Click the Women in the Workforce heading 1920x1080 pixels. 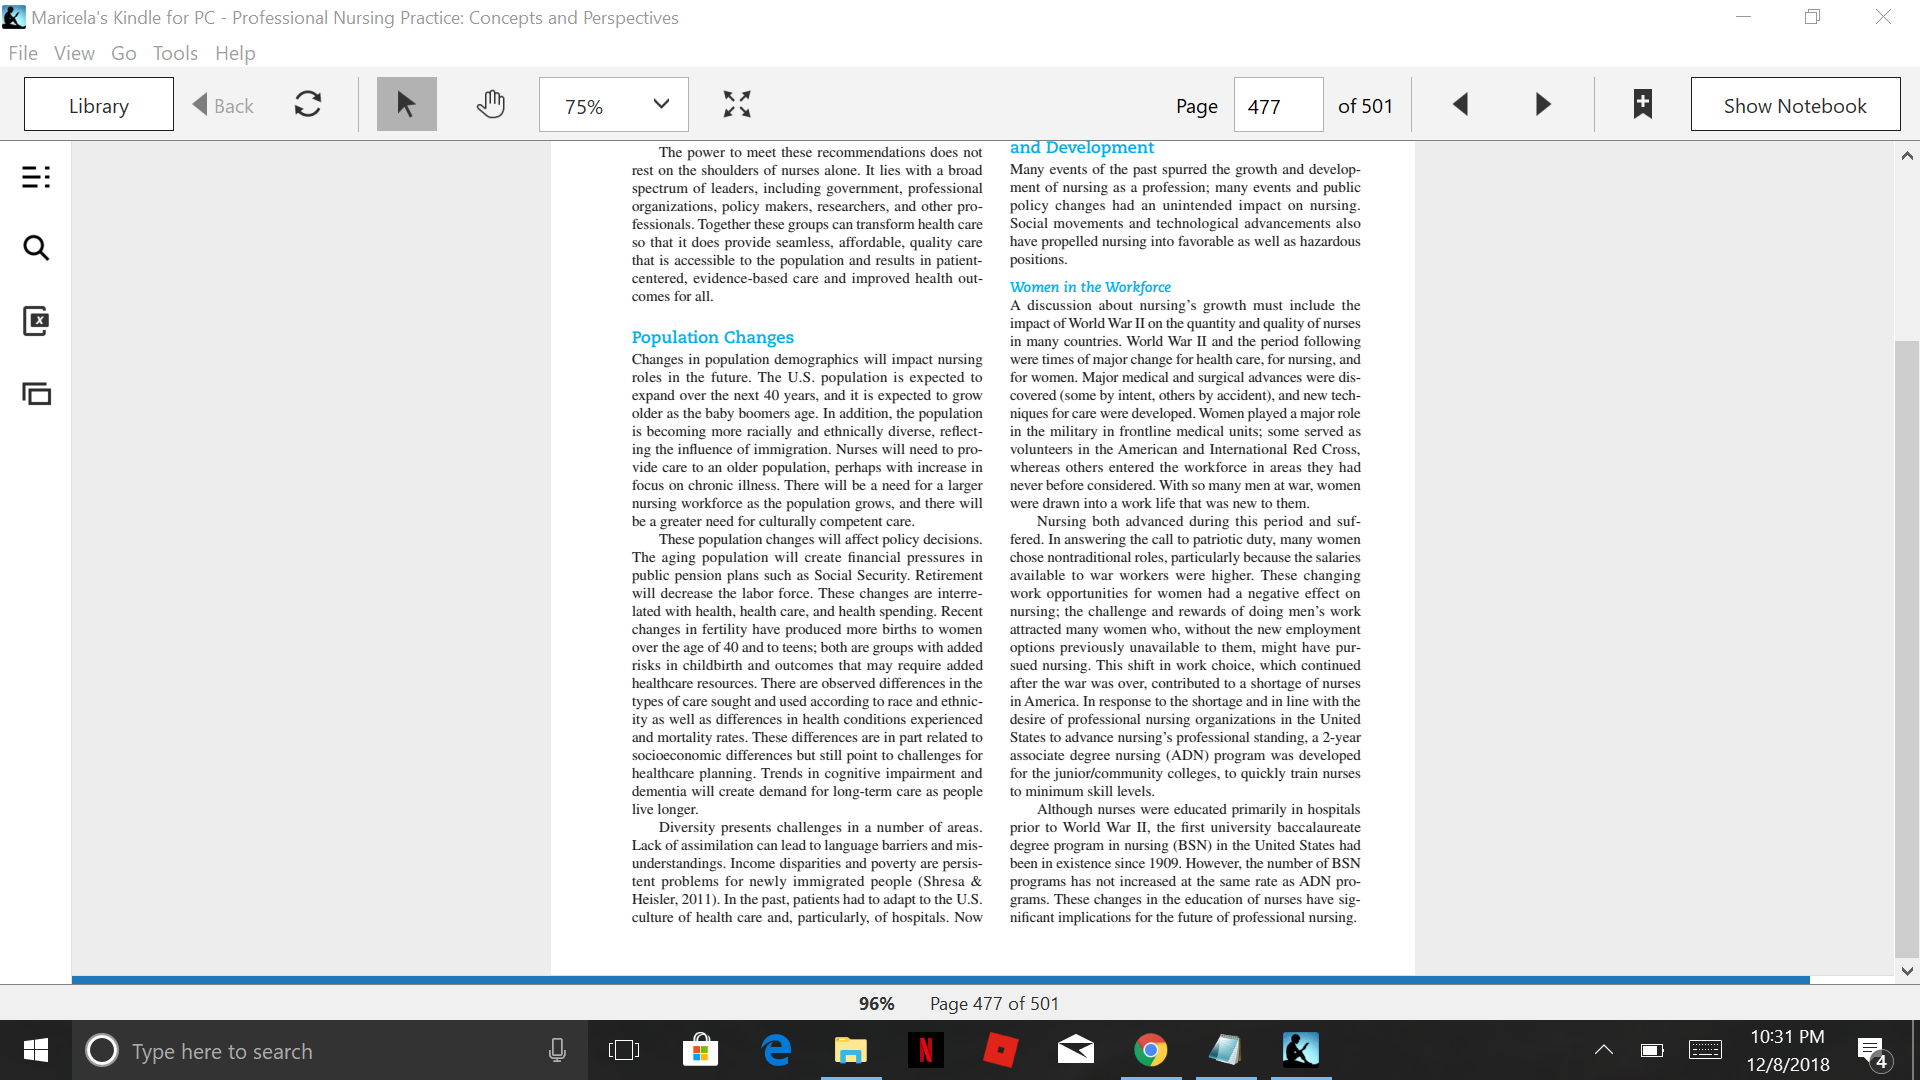click(x=1090, y=287)
